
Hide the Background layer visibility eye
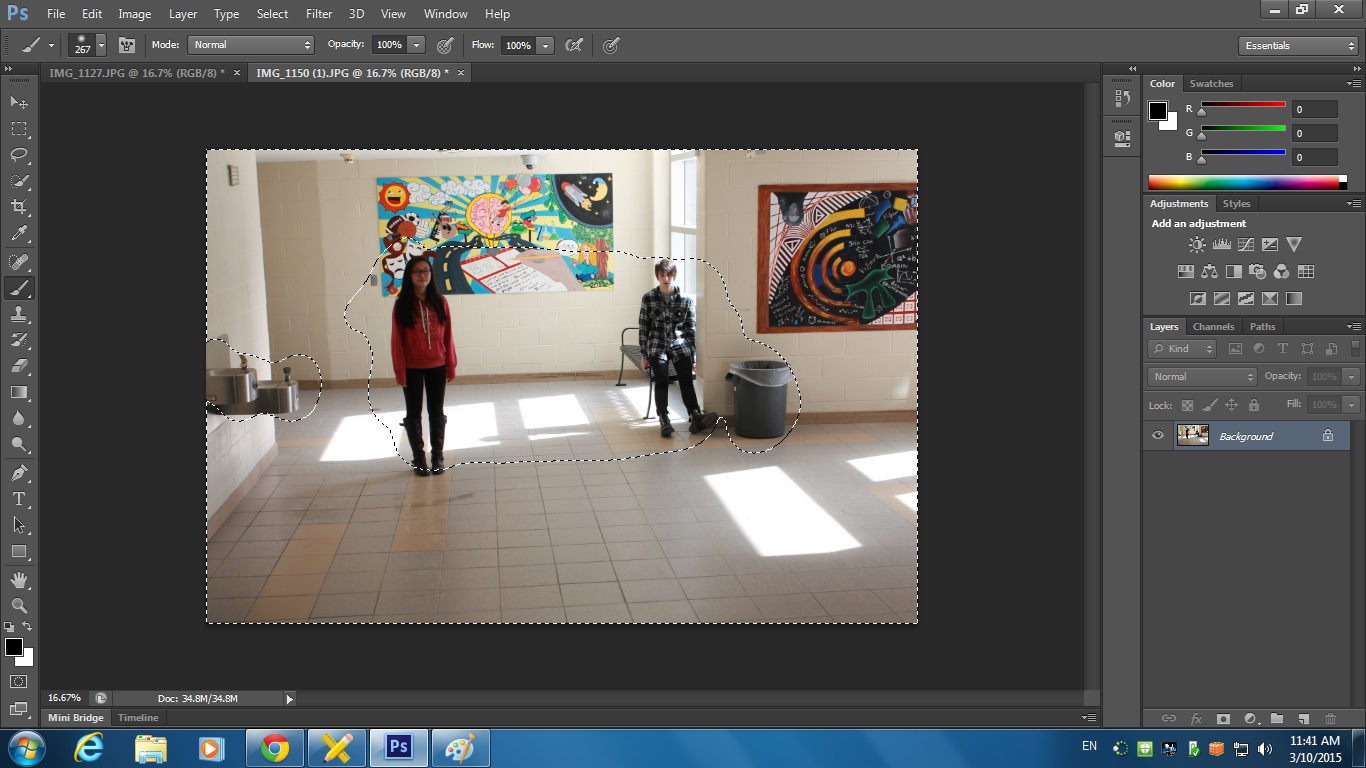[1158, 435]
